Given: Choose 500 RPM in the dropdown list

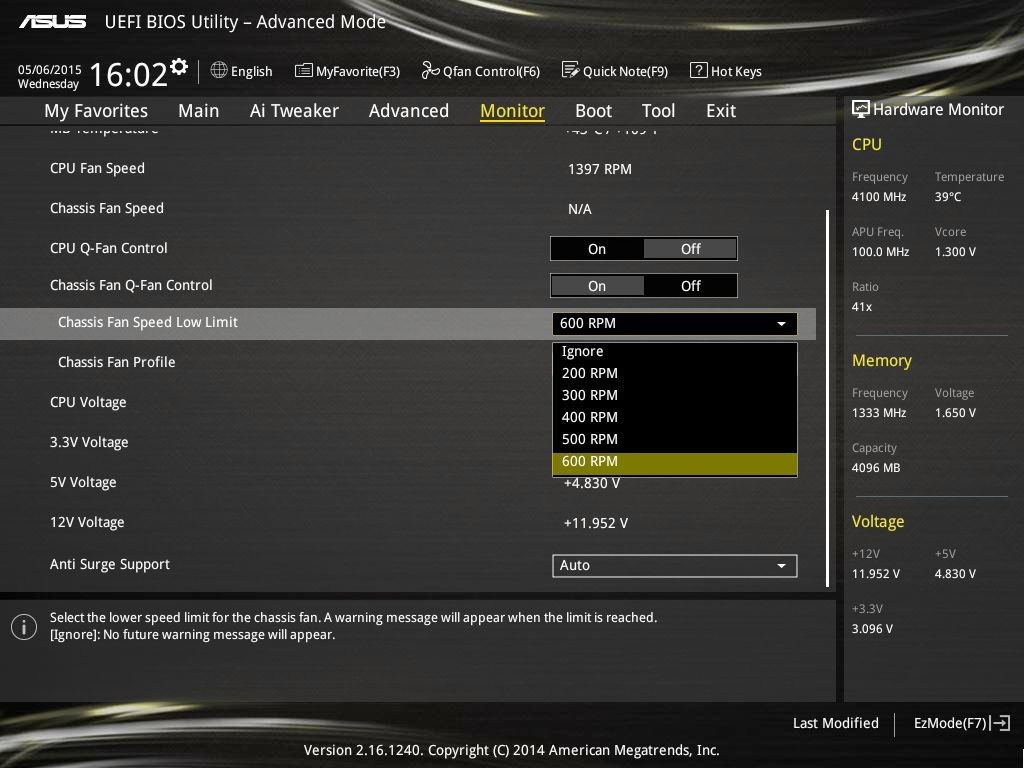Looking at the screenshot, I should (x=675, y=440).
